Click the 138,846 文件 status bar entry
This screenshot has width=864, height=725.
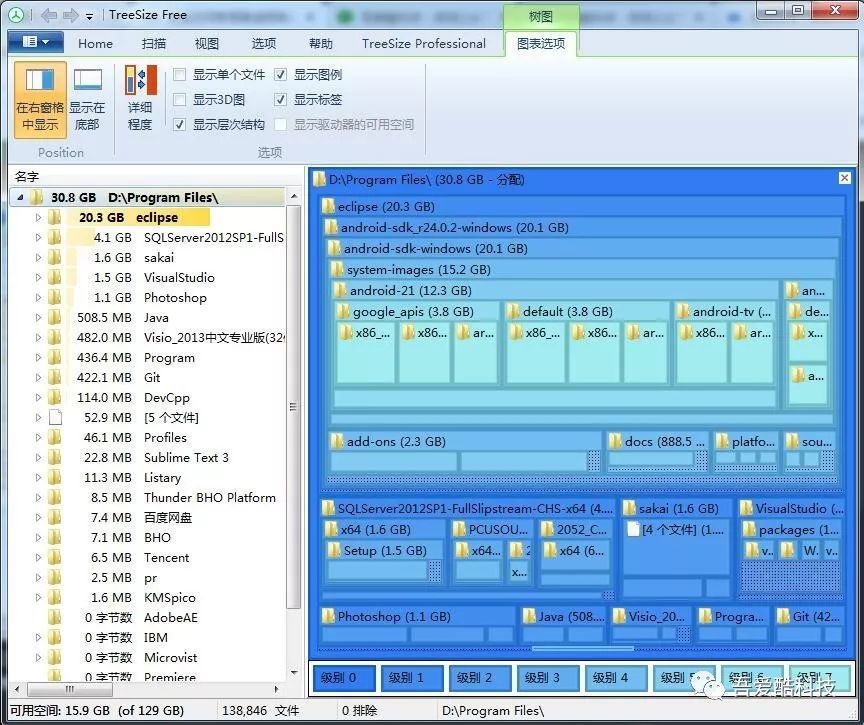(x=260, y=711)
